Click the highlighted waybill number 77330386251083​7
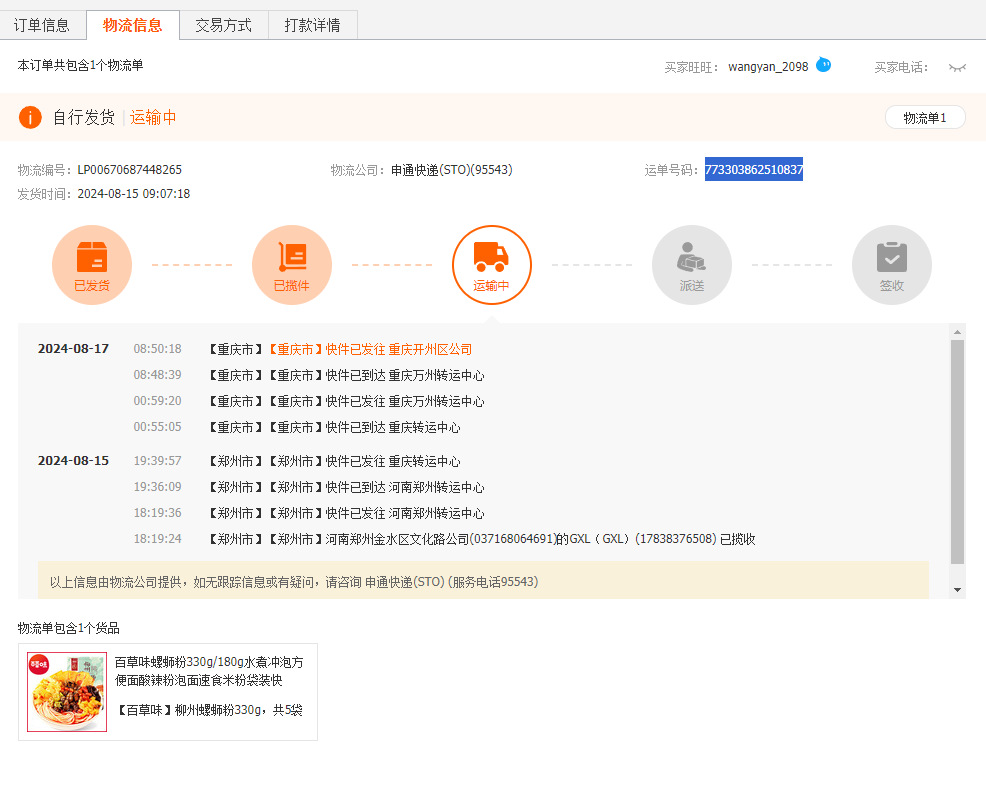This screenshot has width=986, height=802. coord(753,170)
